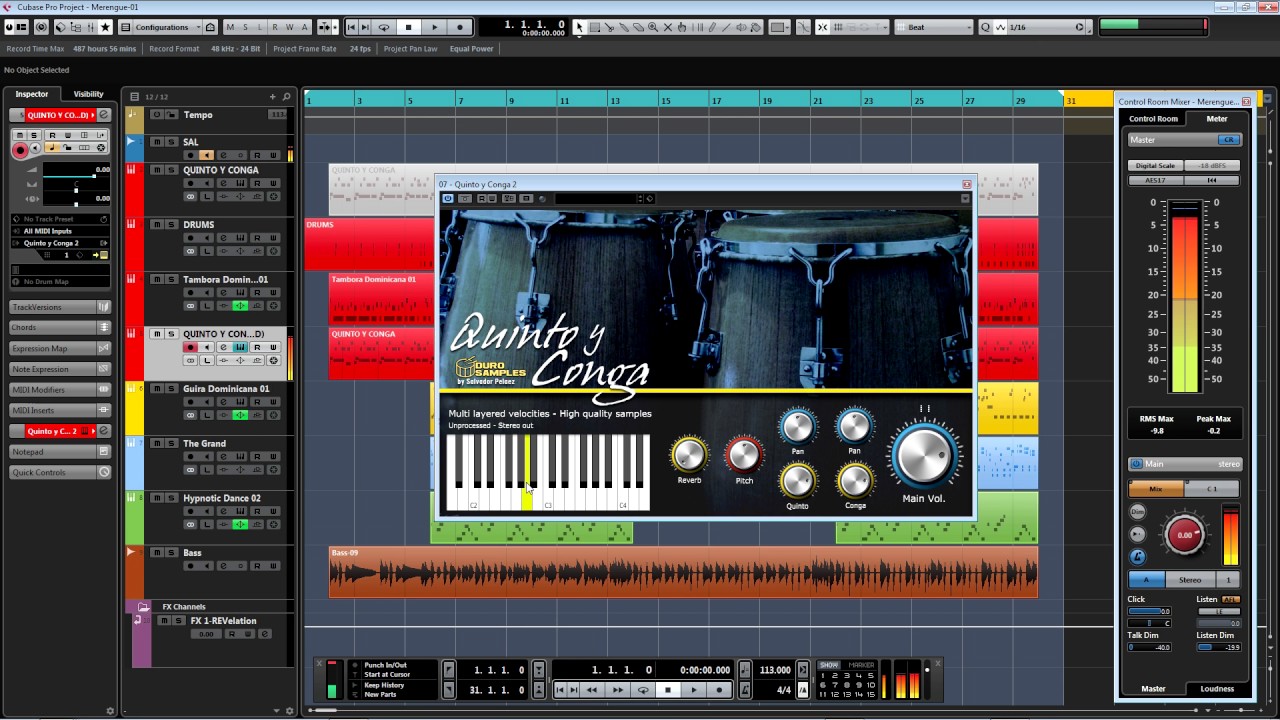Adjust the Control Room level red knob

(1185, 534)
